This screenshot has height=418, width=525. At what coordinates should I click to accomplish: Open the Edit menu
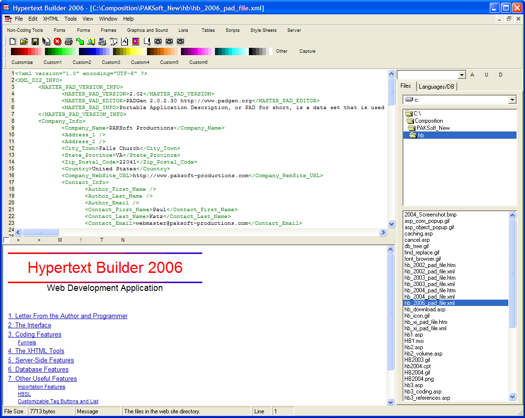pyautogui.click(x=33, y=19)
